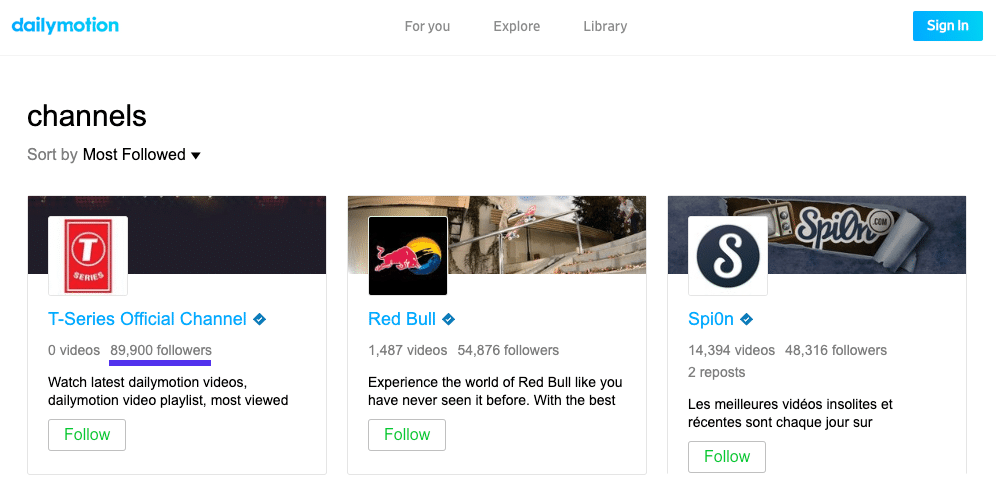Click the dailymotion logo
996x493 pixels.
(x=65, y=26)
